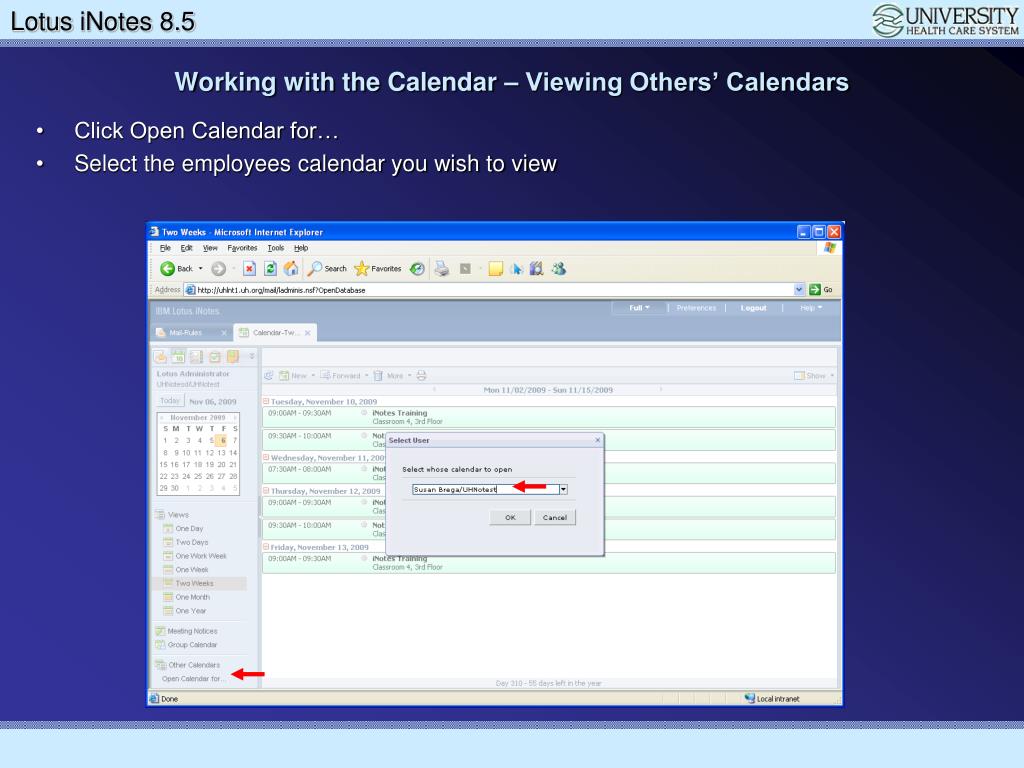Viewport: 1024px width, 768px height.
Task: Click the History clock icon
Action: pyautogui.click(x=417, y=268)
